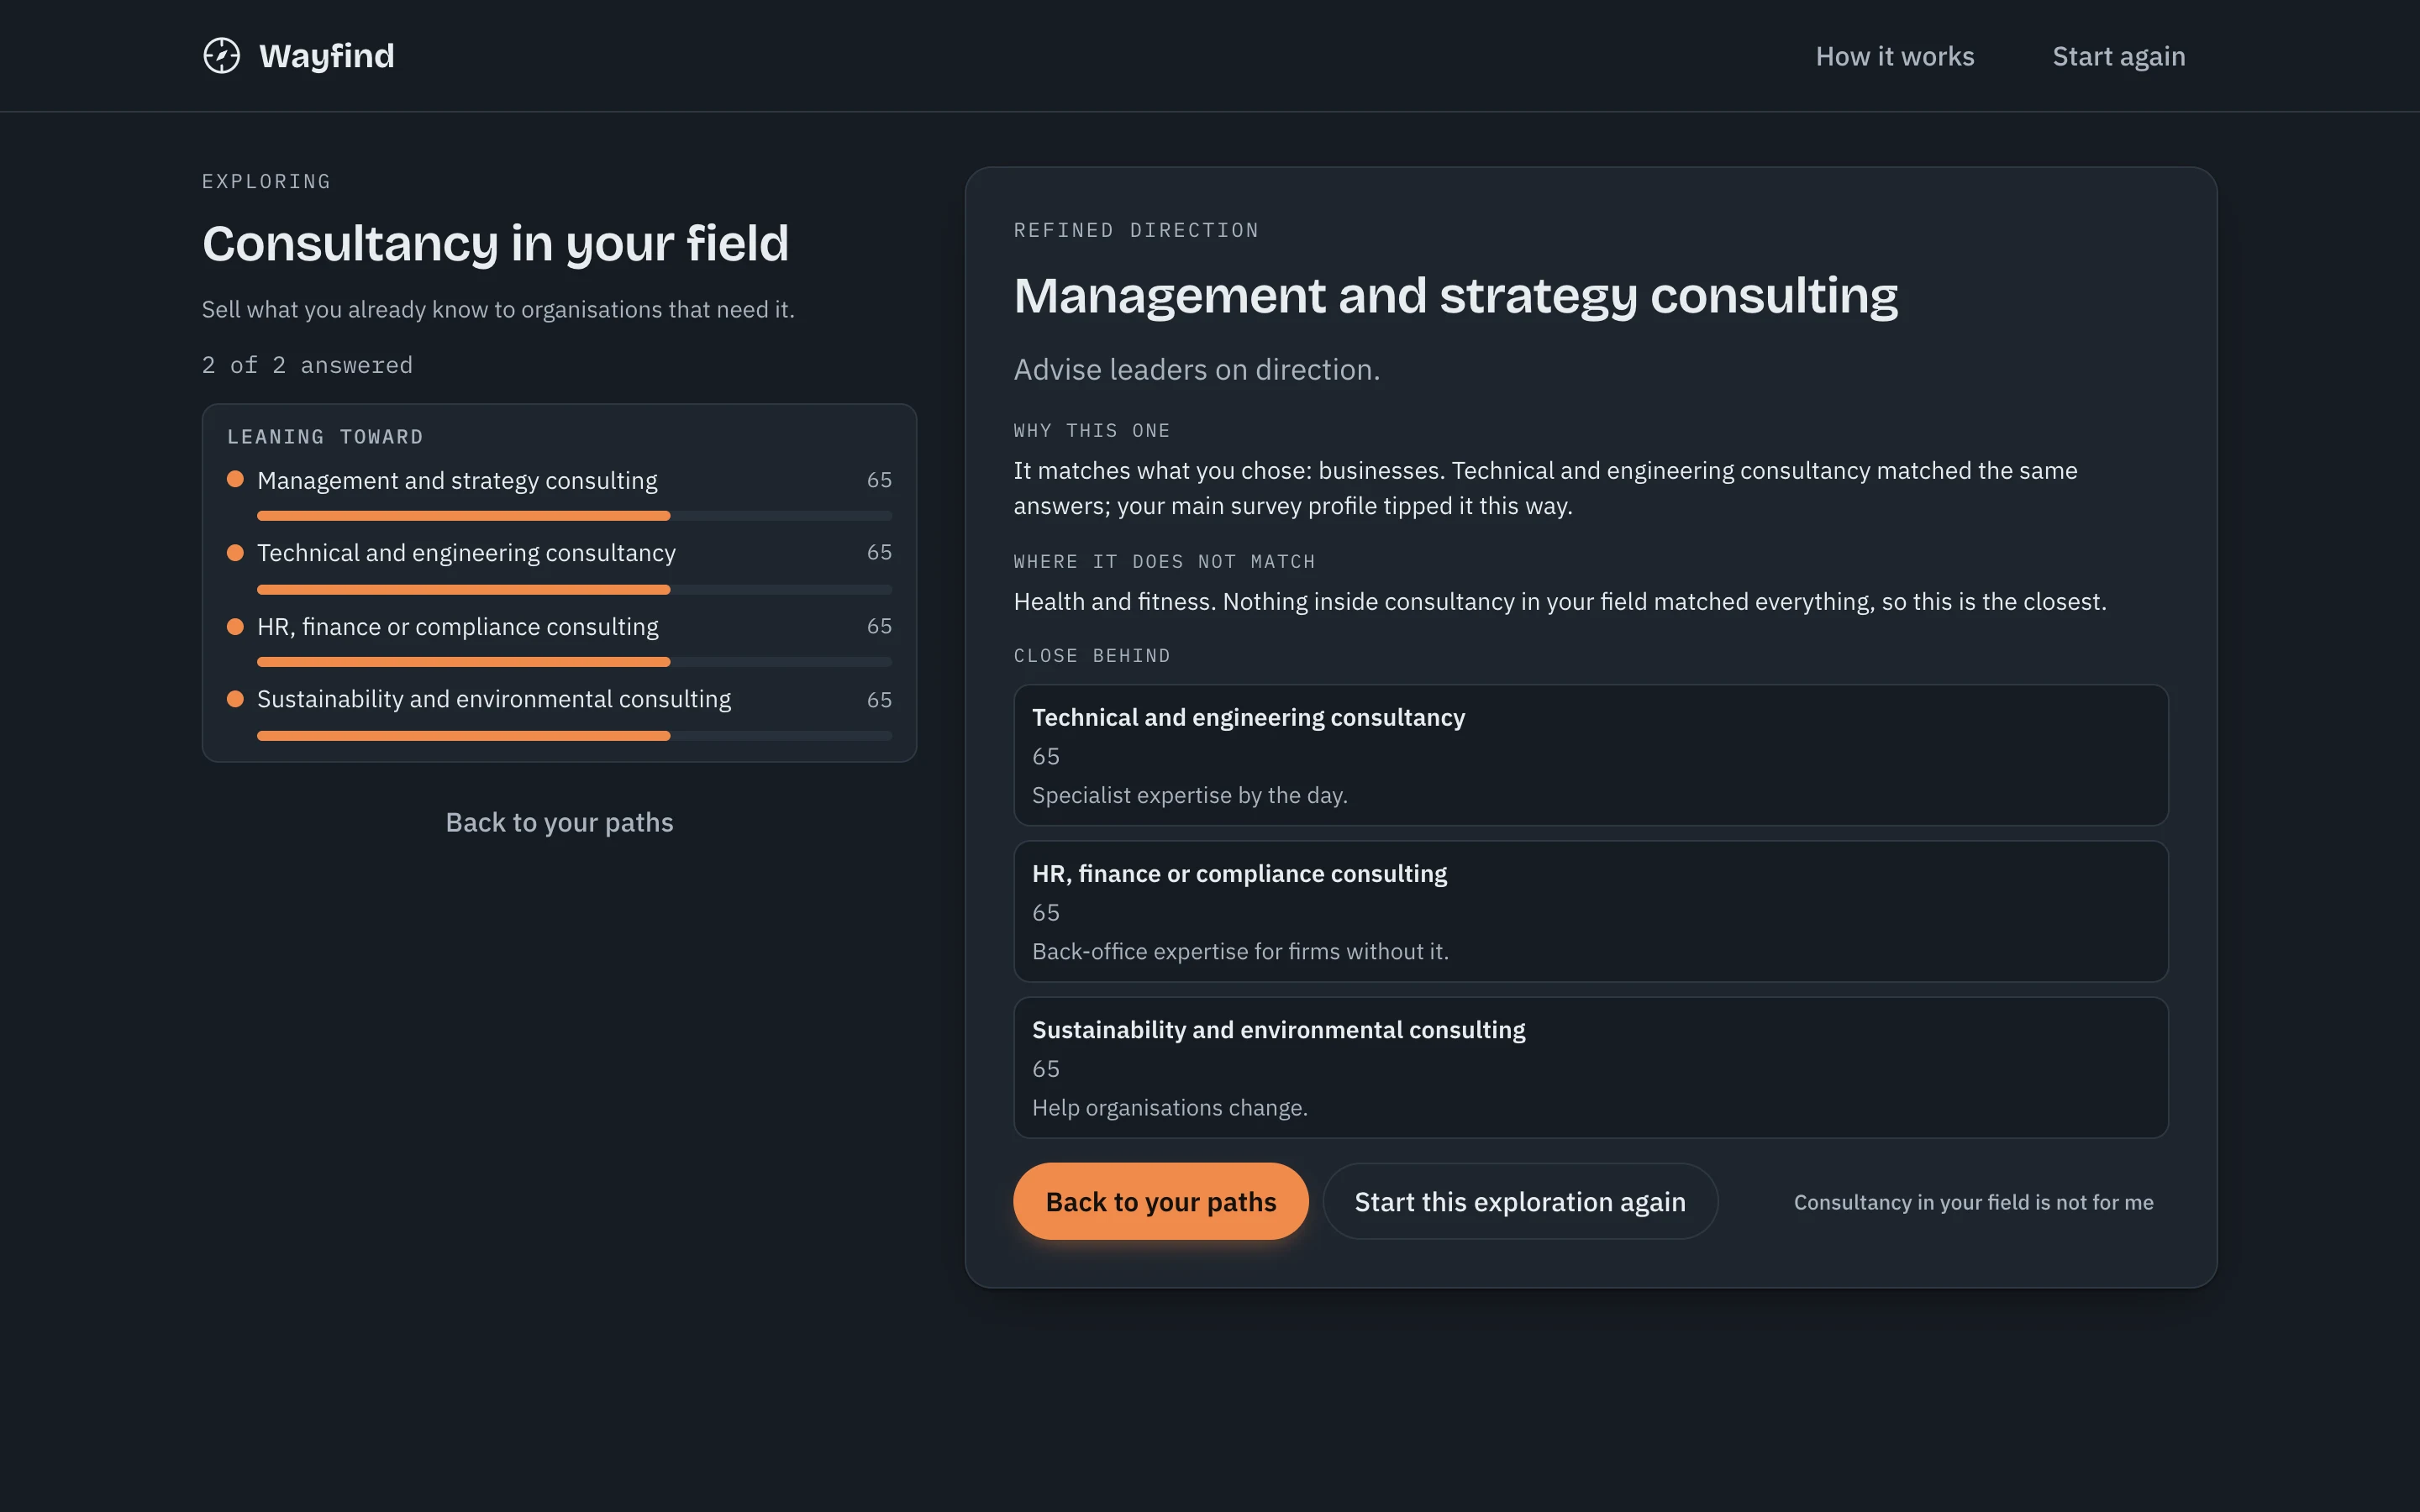The image size is (2420, 1512).
Task: Click the orange dot beside Management and strategy consulting
Action: [x=235, y=479]
